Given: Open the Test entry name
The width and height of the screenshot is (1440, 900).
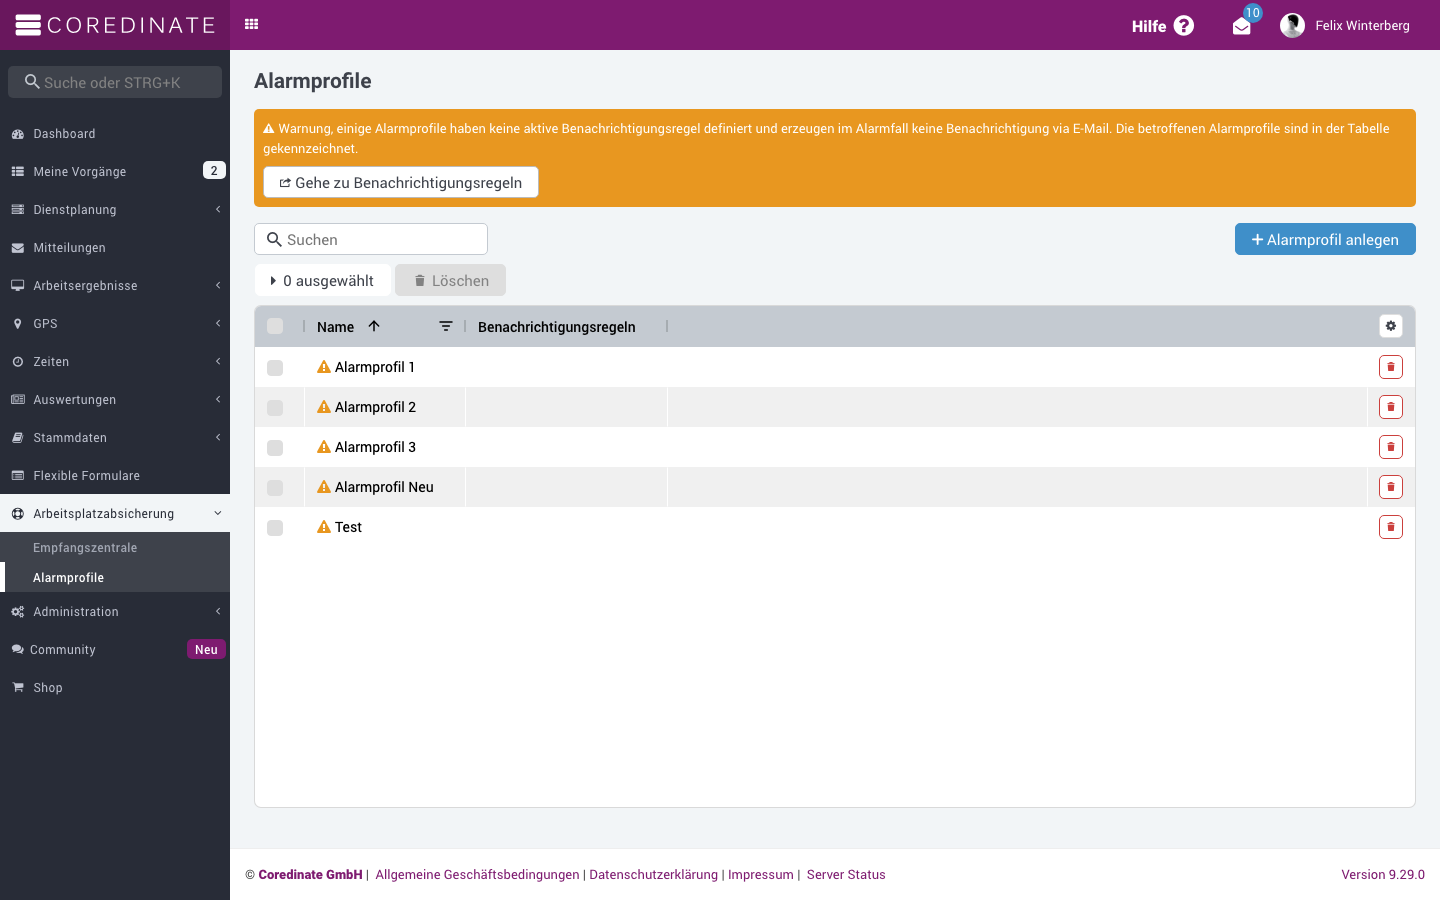Looking at the screenshot, I should point(348,527).
